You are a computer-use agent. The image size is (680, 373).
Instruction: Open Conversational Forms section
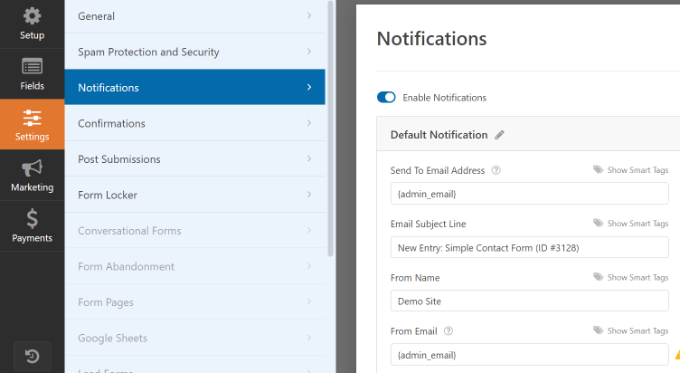195,231
